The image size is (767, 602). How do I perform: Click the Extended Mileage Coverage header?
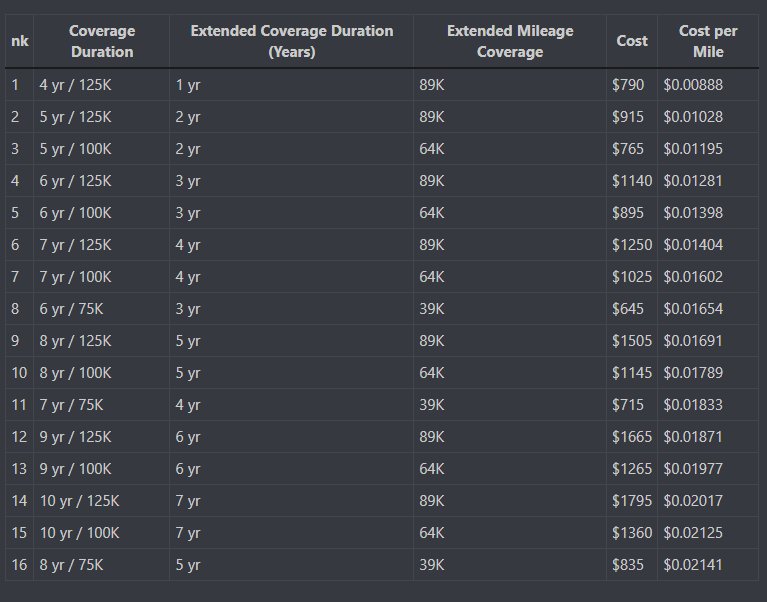click(x=510, y=41)
